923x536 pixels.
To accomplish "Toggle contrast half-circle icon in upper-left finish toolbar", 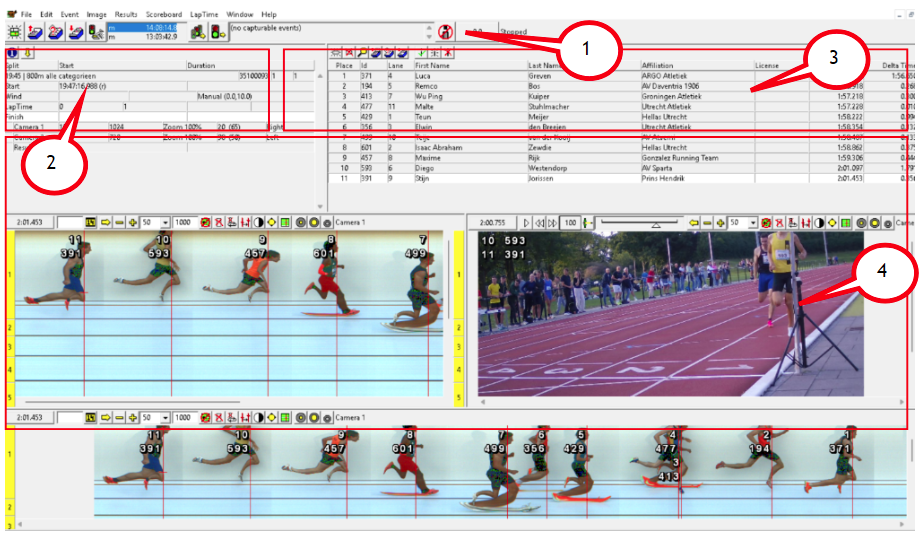I will [x=257, y=220].
